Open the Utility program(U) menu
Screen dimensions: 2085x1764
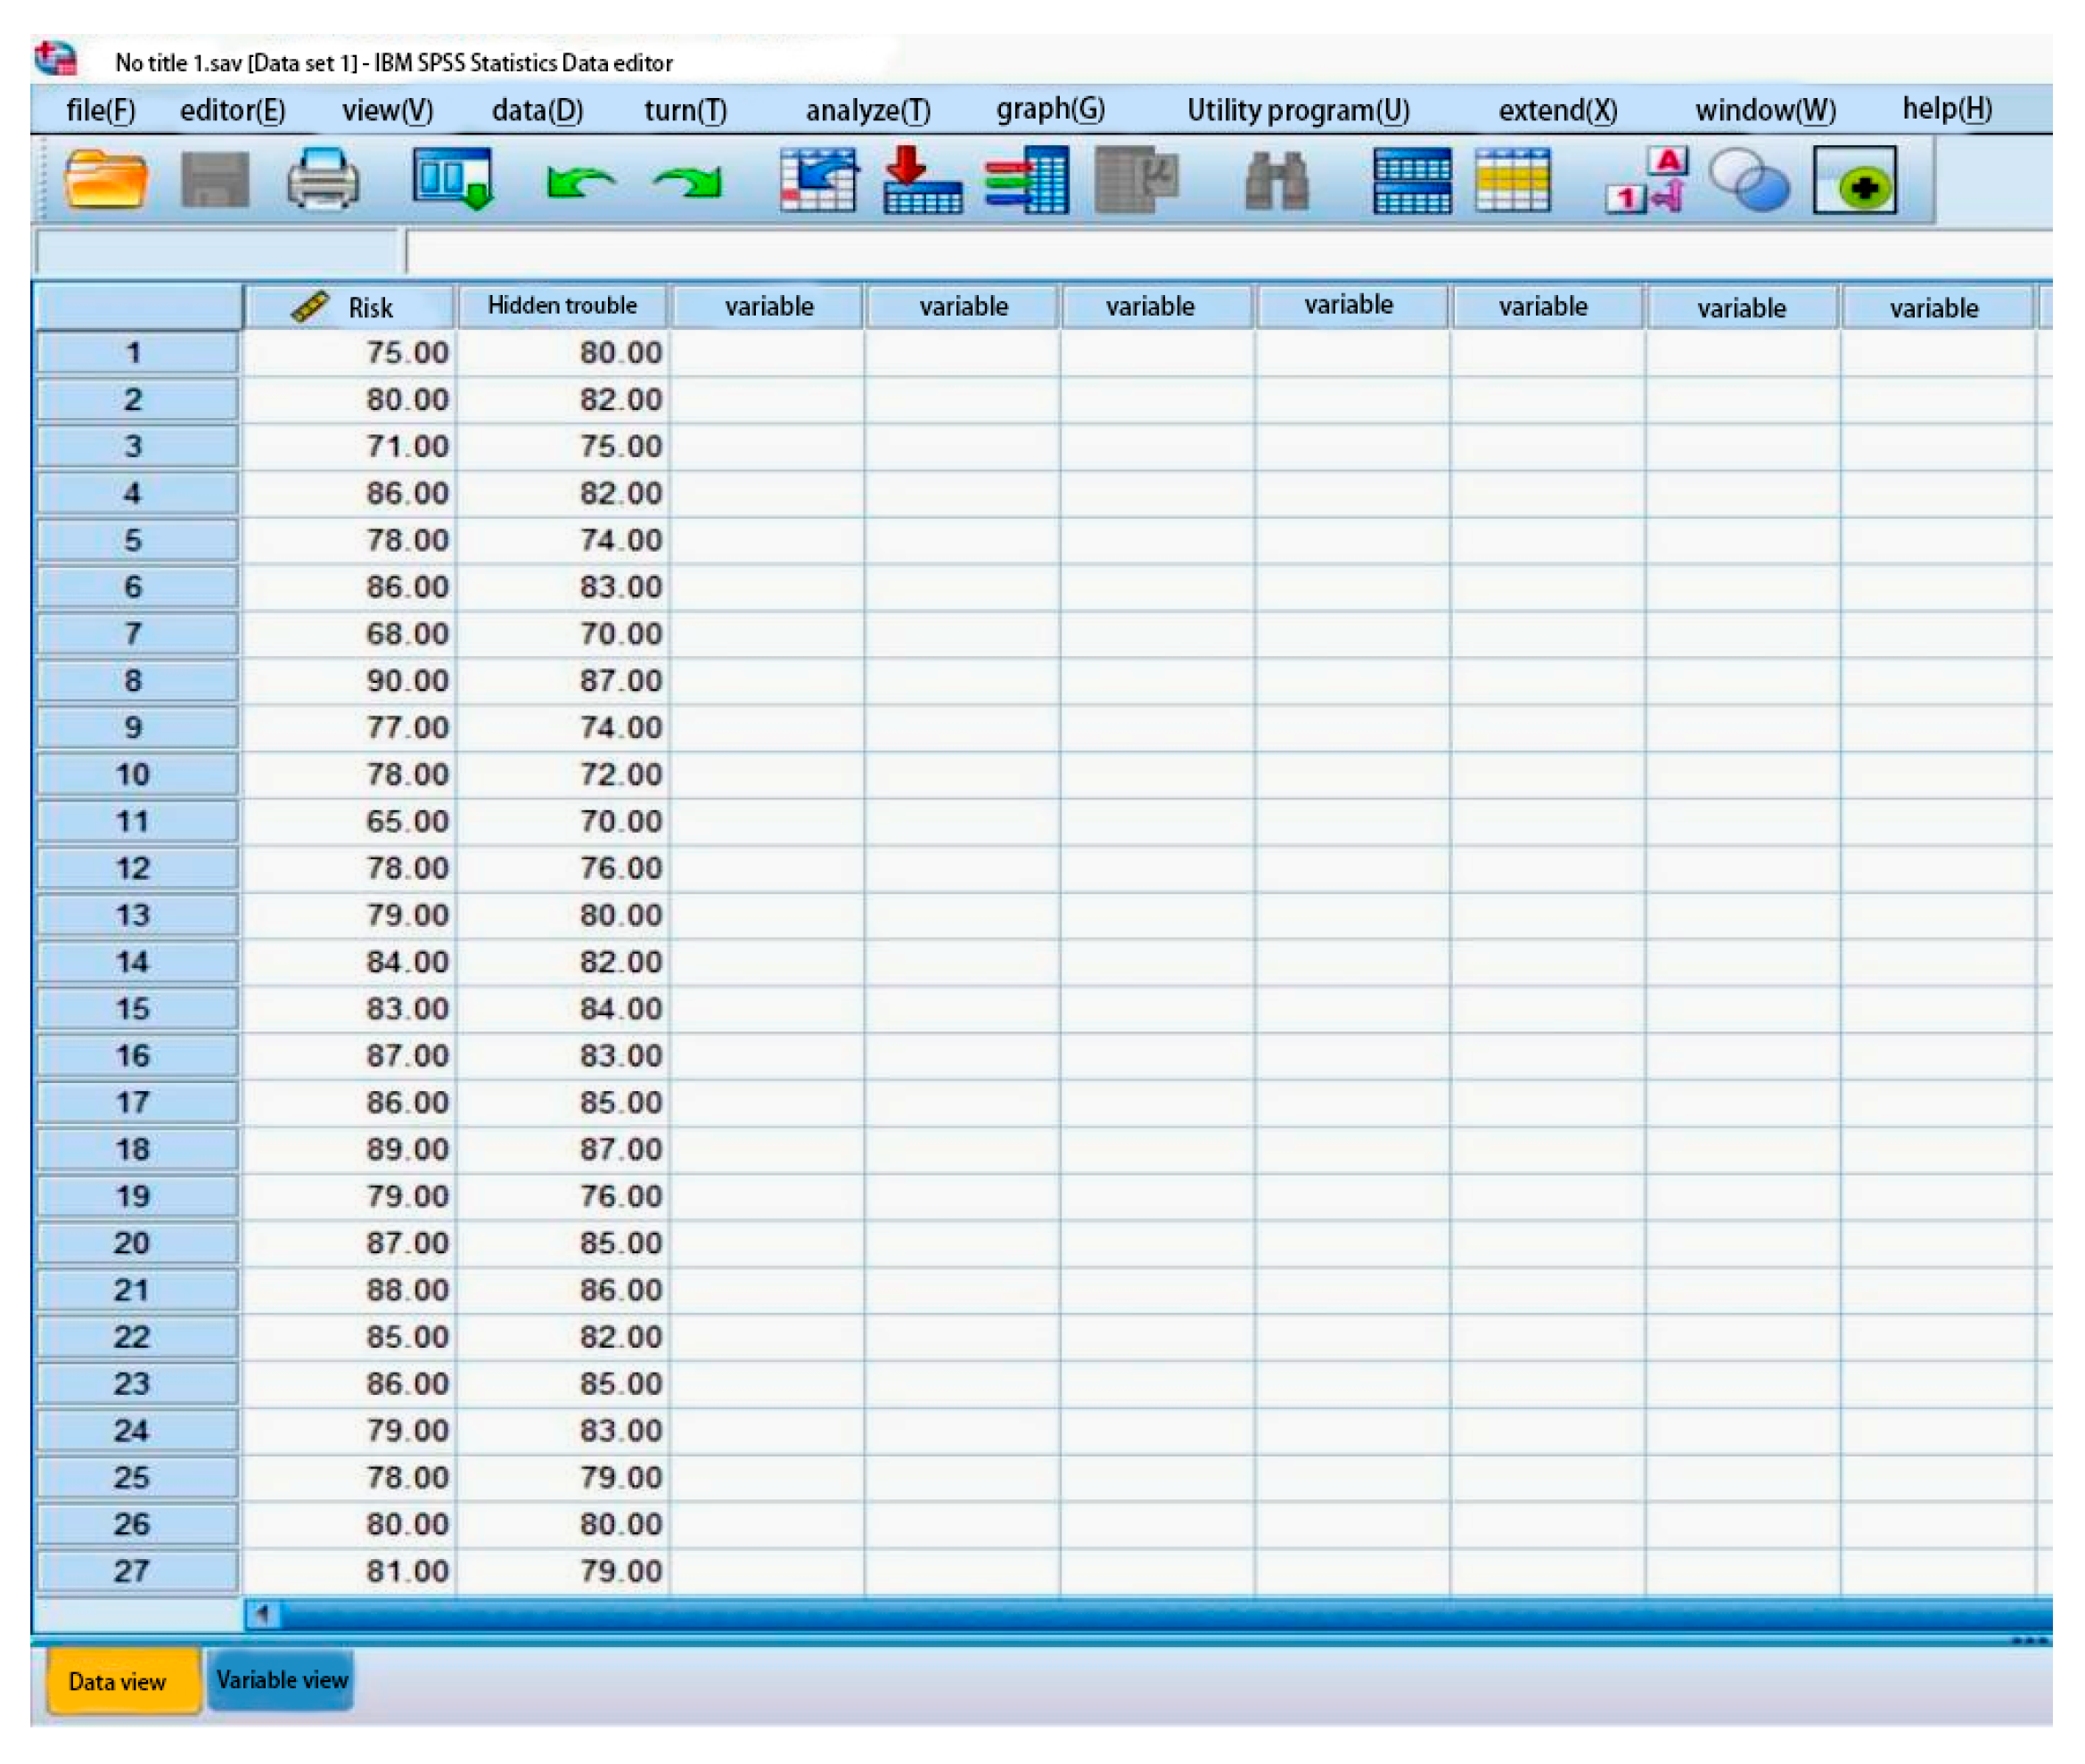click(x=1299, y=110)
